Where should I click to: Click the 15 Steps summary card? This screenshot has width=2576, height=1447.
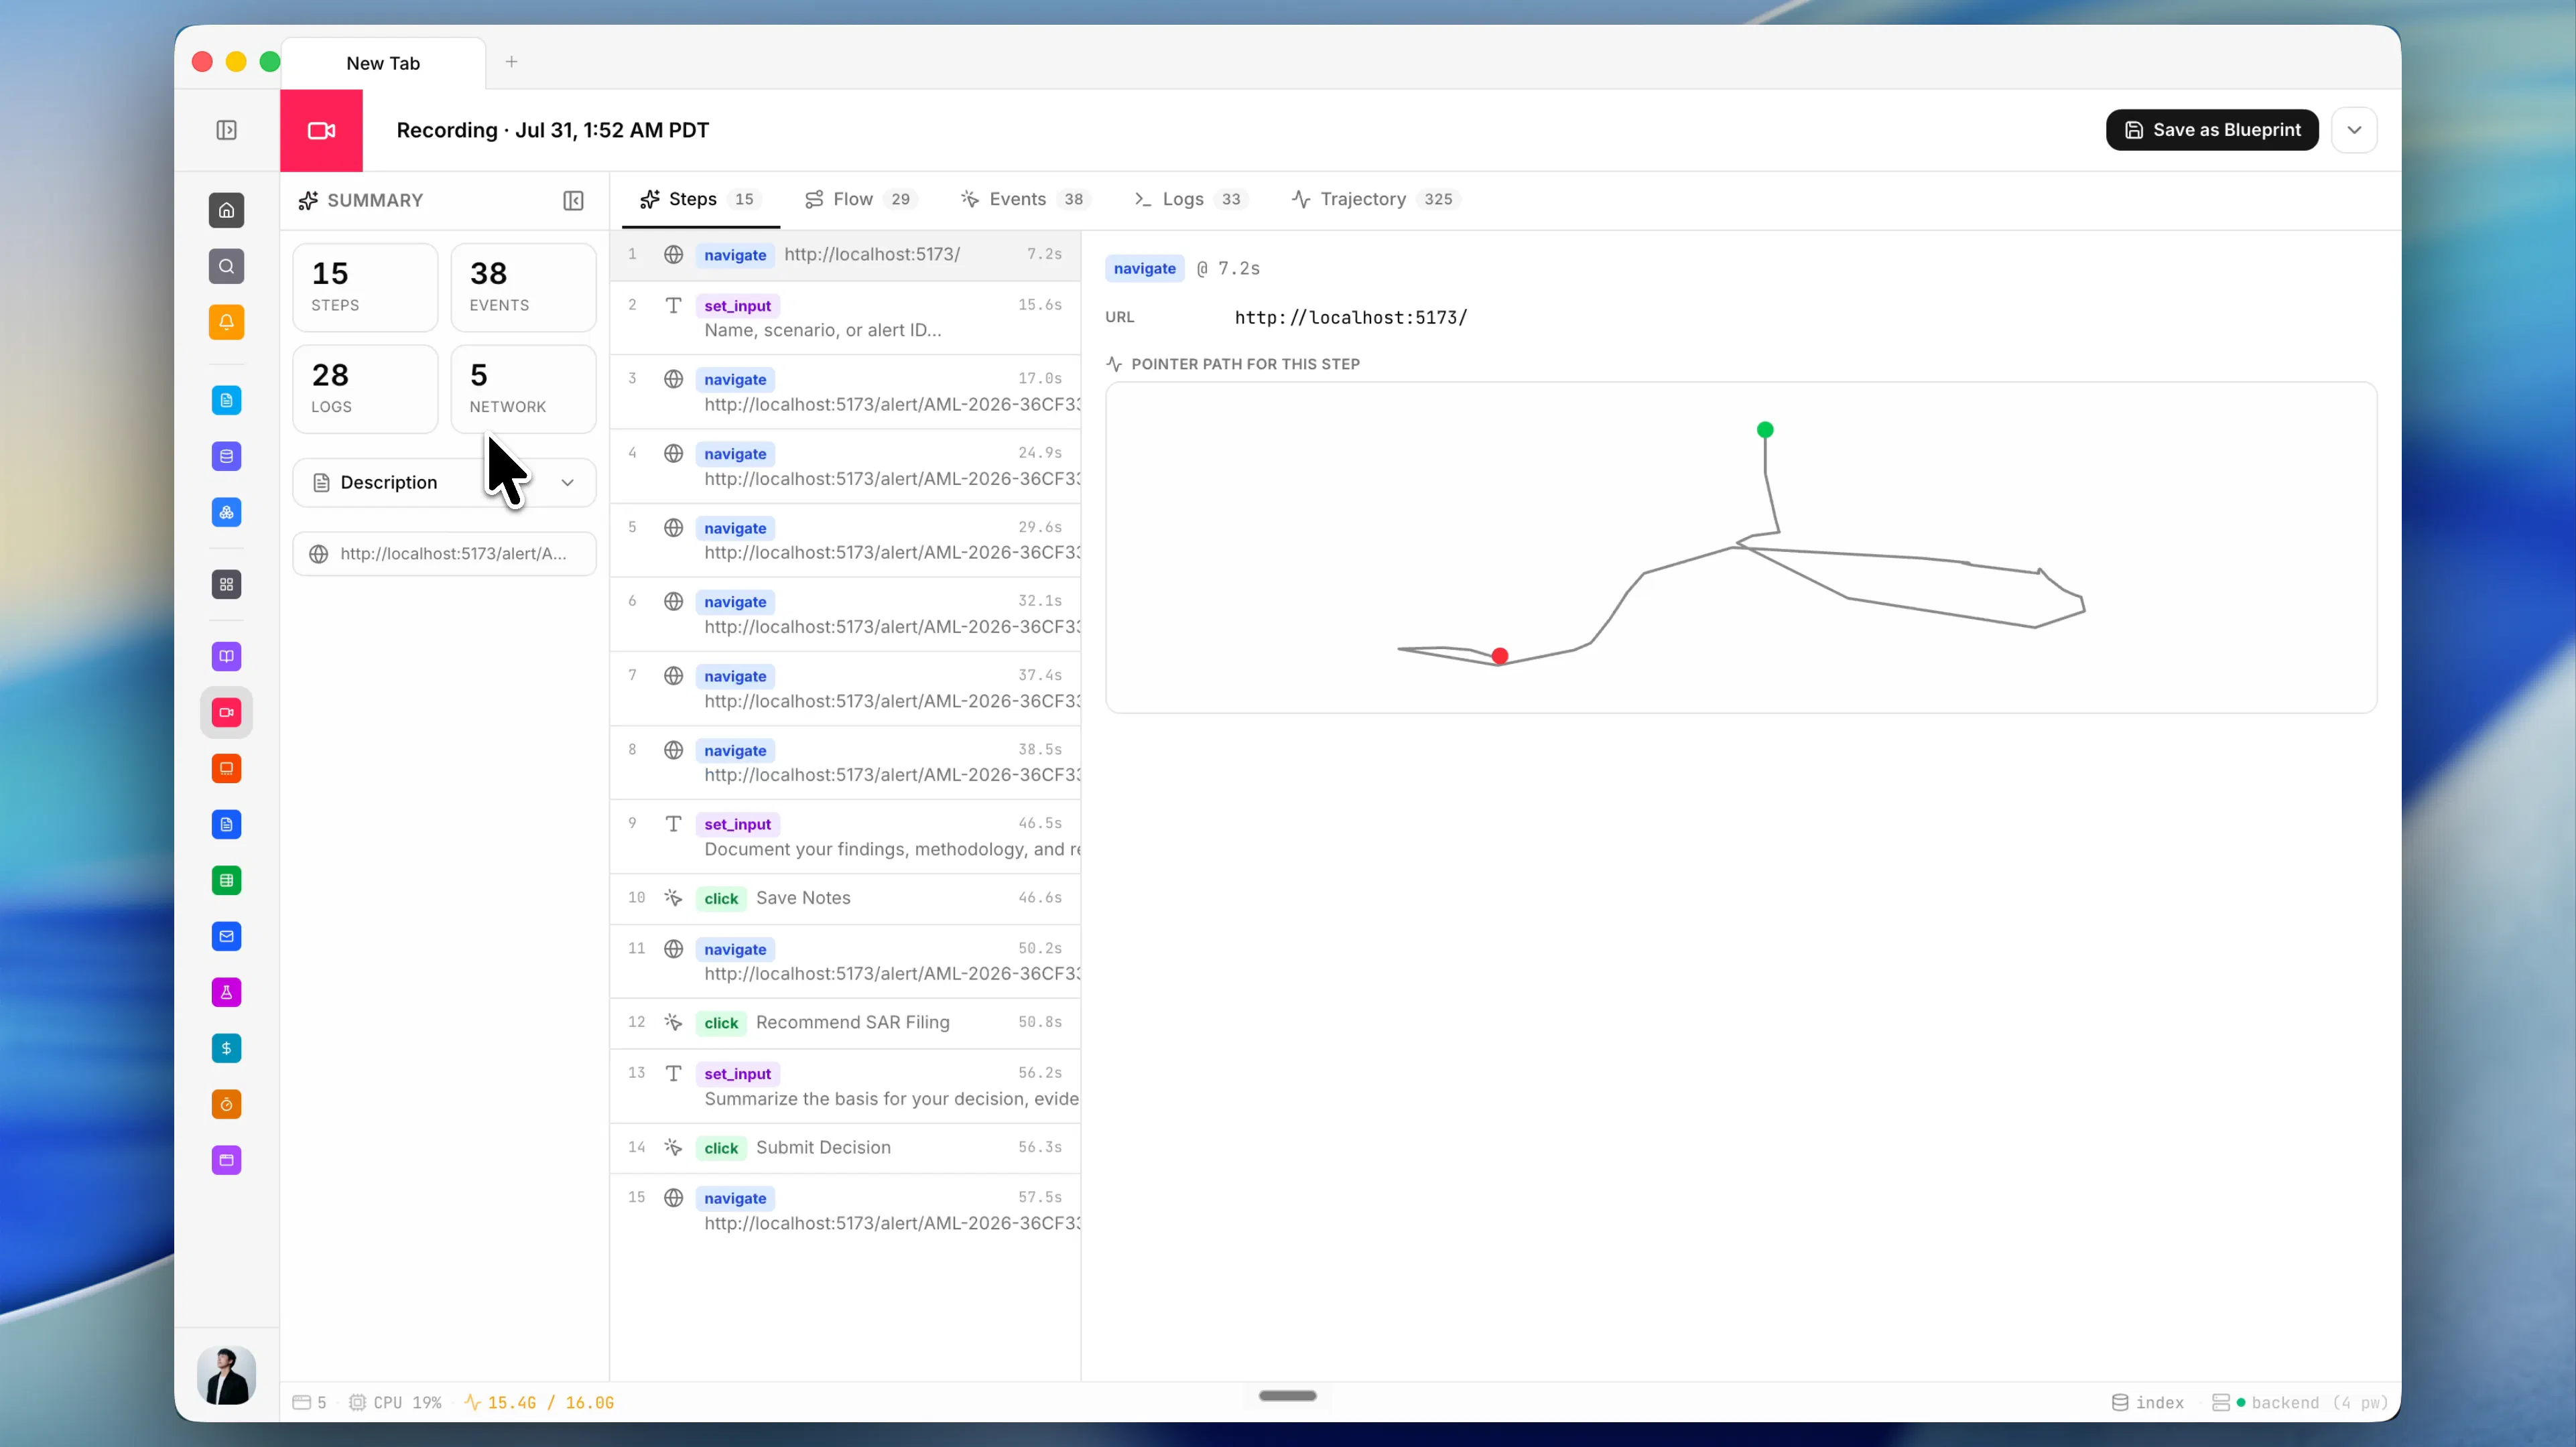(x=365, y=287)
